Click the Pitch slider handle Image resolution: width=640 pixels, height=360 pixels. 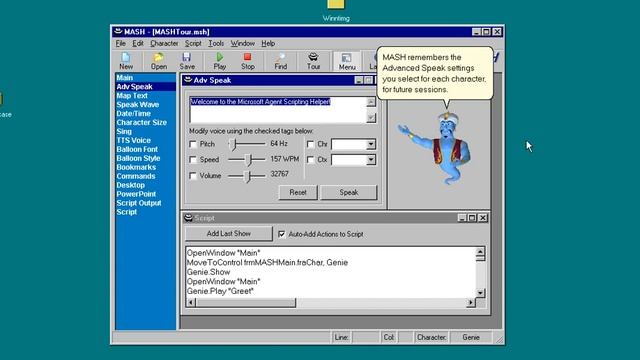(x=233, y=144)
